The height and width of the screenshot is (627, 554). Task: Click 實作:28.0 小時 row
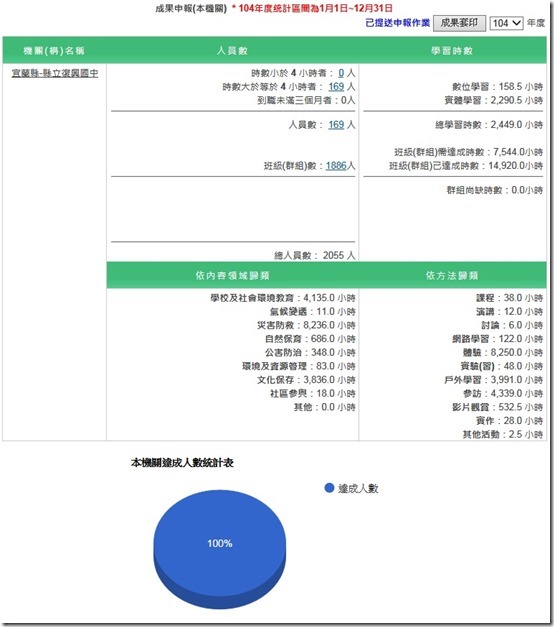point(509,421)
